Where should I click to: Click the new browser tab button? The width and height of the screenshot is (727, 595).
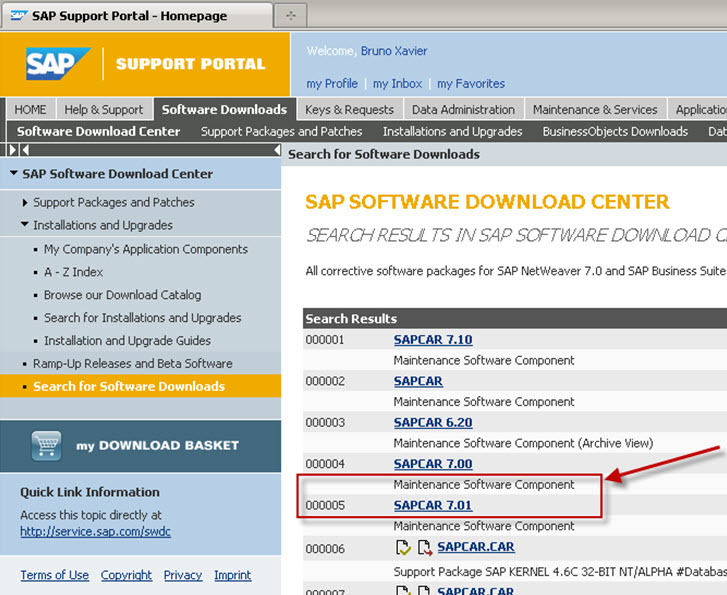coord(290,15)
